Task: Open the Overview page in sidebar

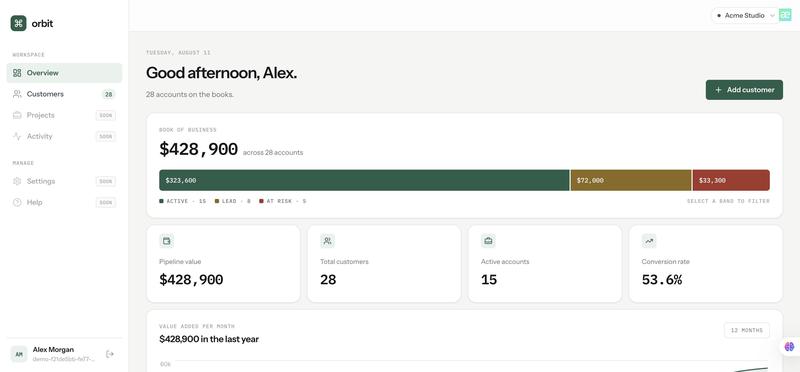Action: [x=64, y=73]
